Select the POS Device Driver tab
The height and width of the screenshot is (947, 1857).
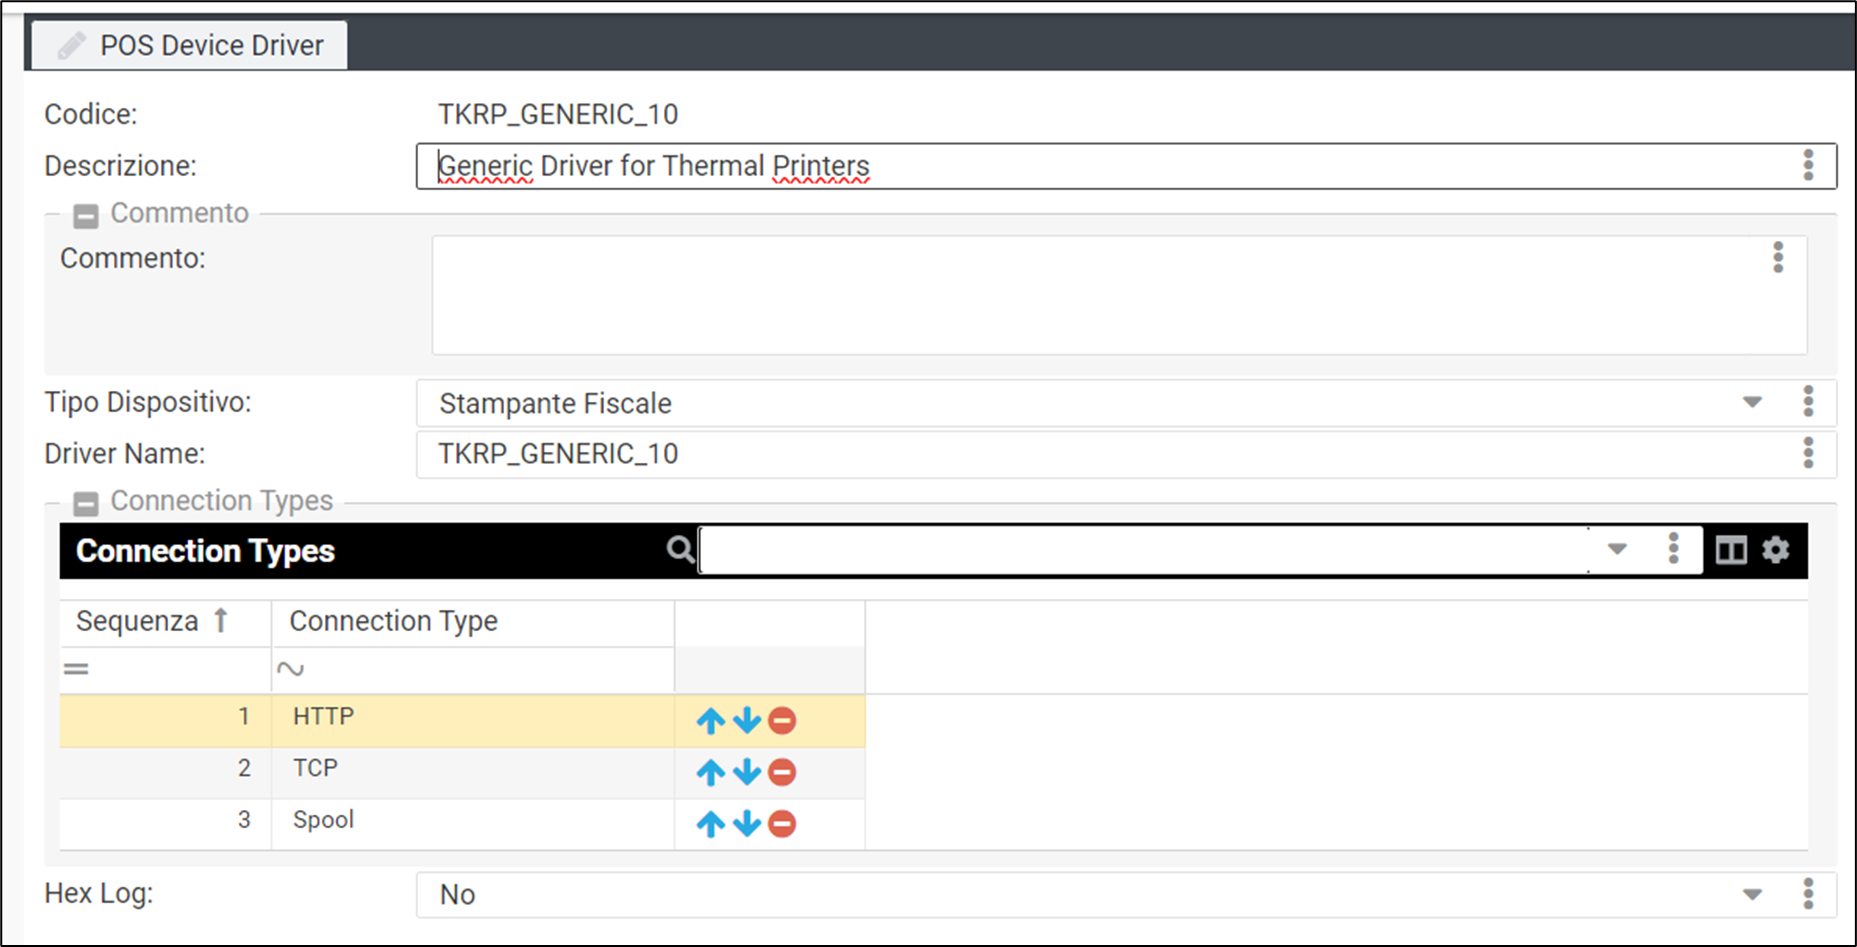(x=190, y=46)
